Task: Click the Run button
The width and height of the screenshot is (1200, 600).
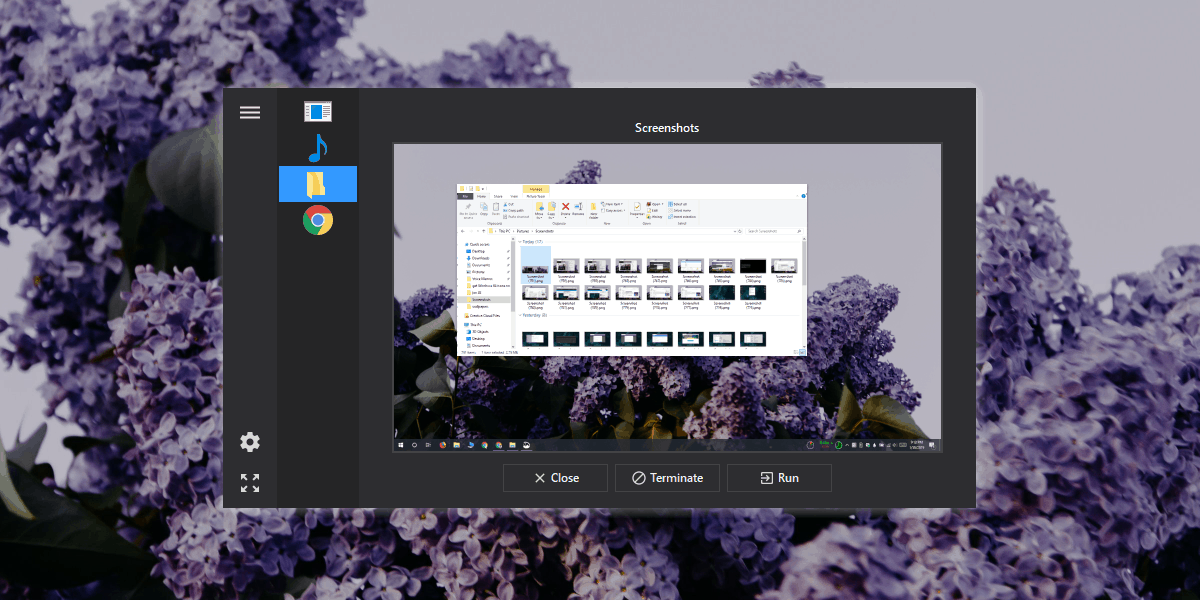Action: [x=779, y=478]
